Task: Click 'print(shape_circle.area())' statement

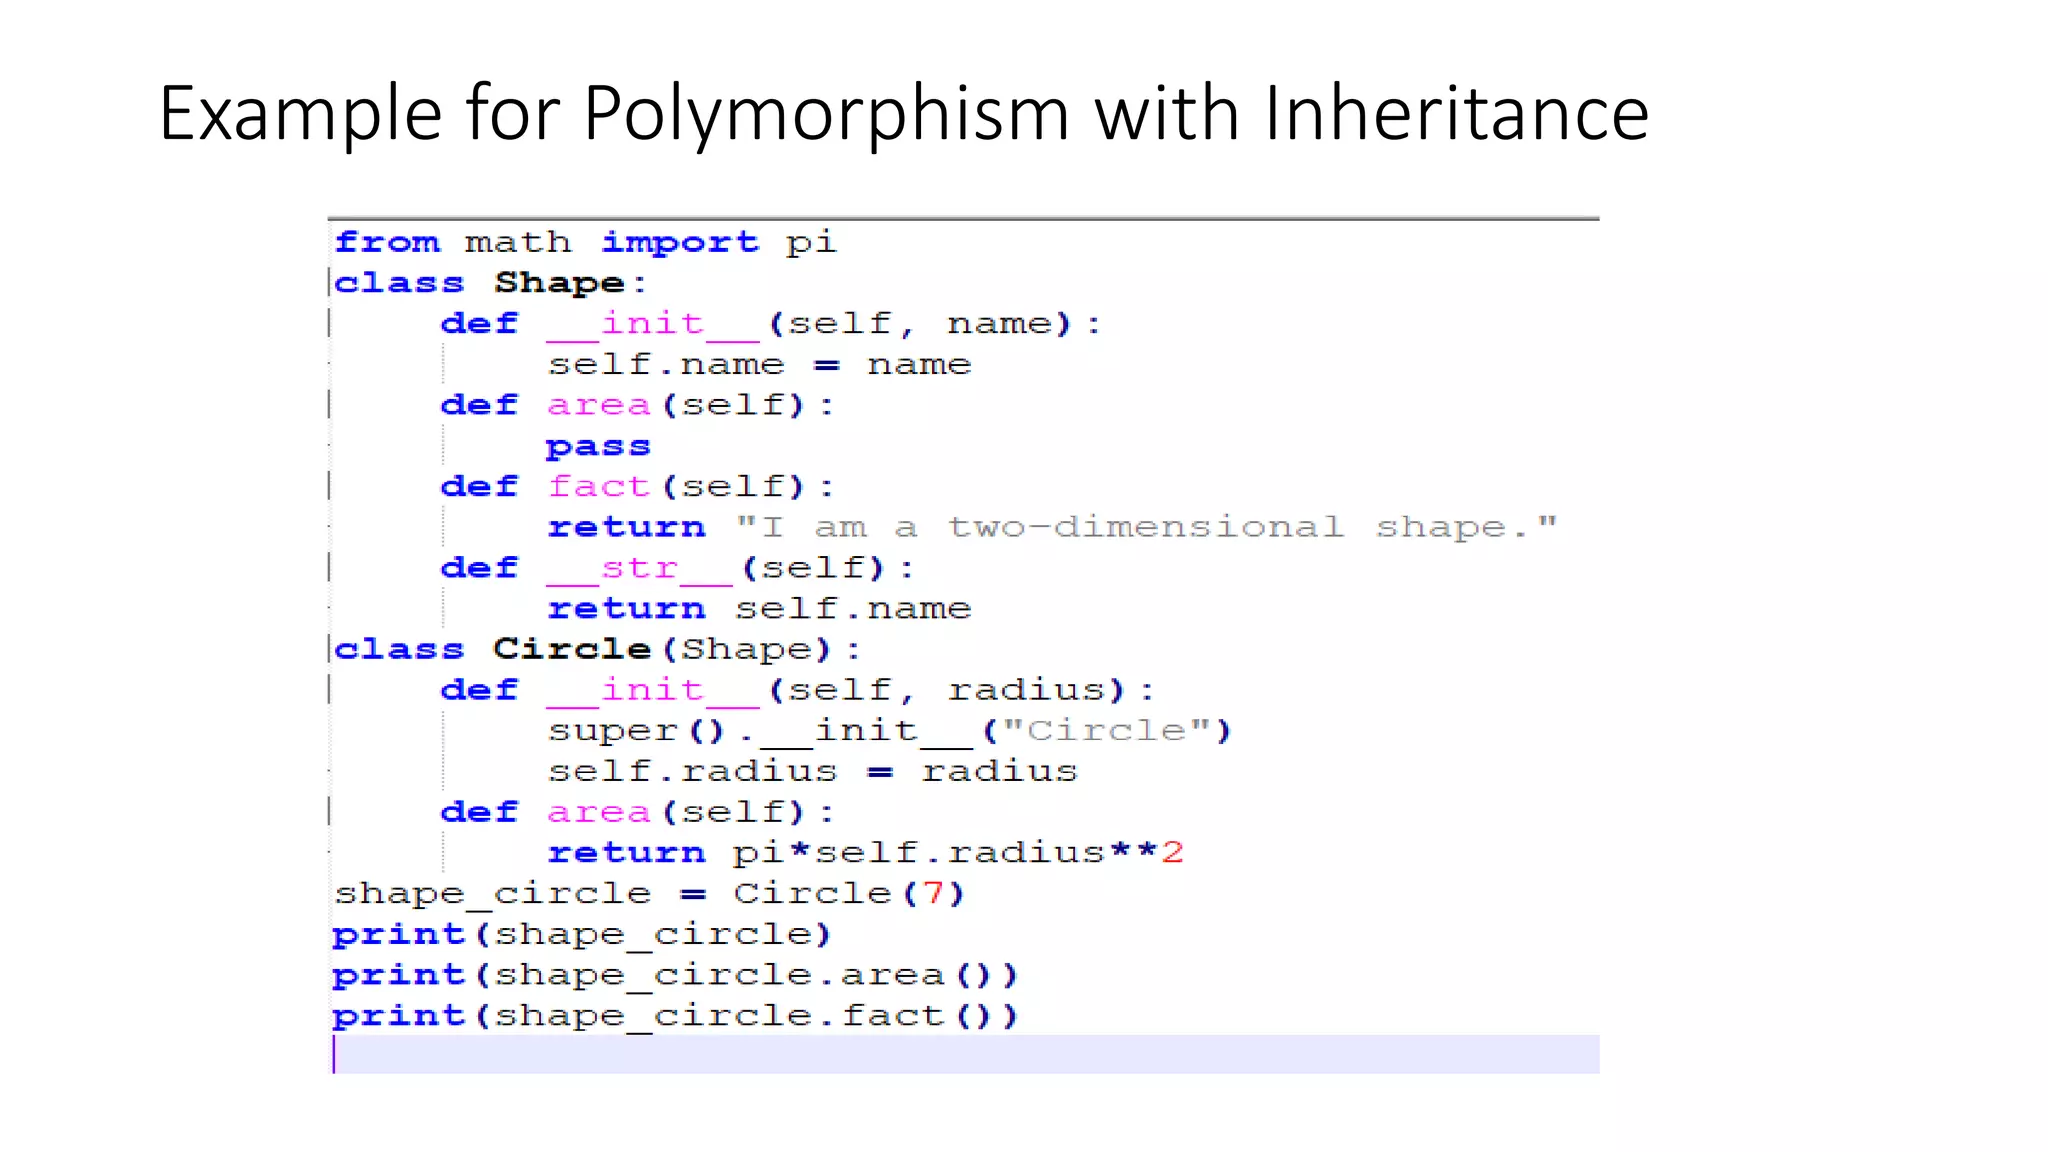Action: 675,975
